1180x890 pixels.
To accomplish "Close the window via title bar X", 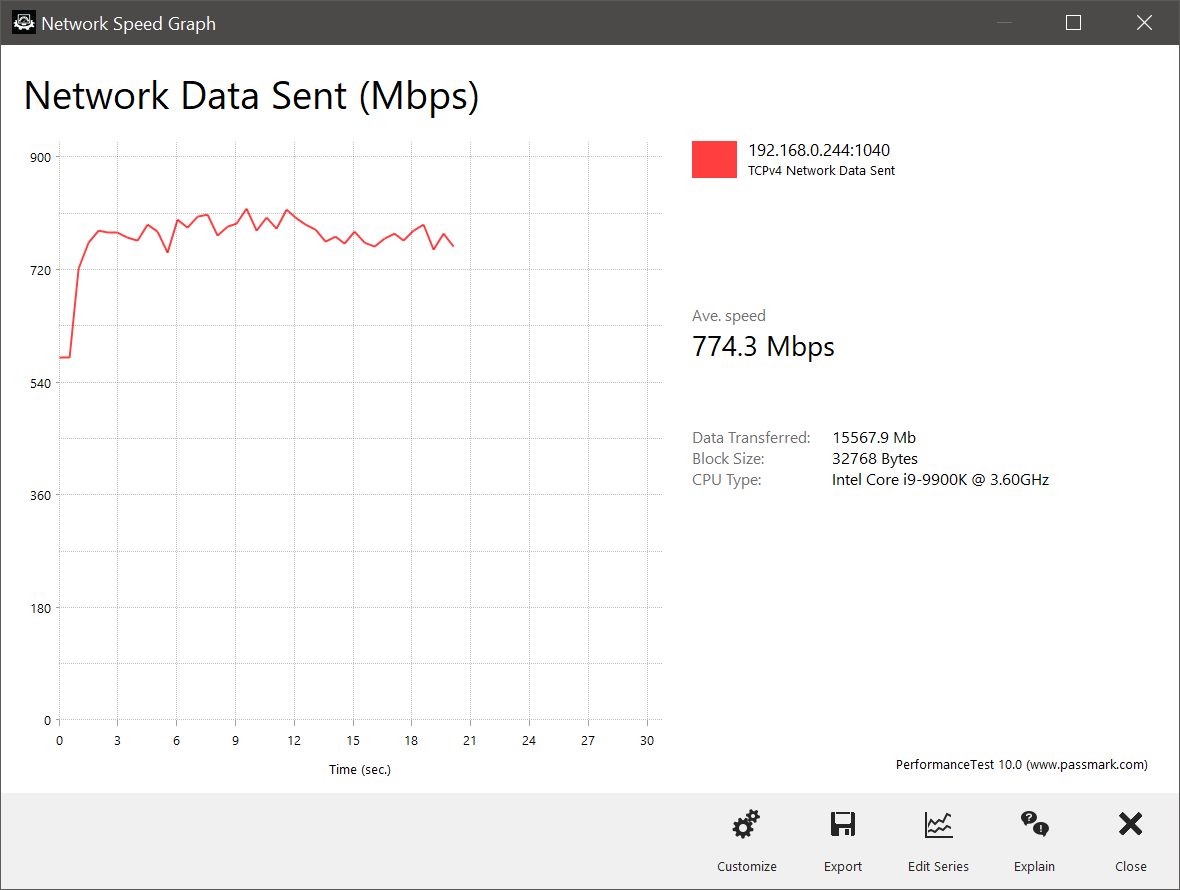I will tap(1144, 23).
